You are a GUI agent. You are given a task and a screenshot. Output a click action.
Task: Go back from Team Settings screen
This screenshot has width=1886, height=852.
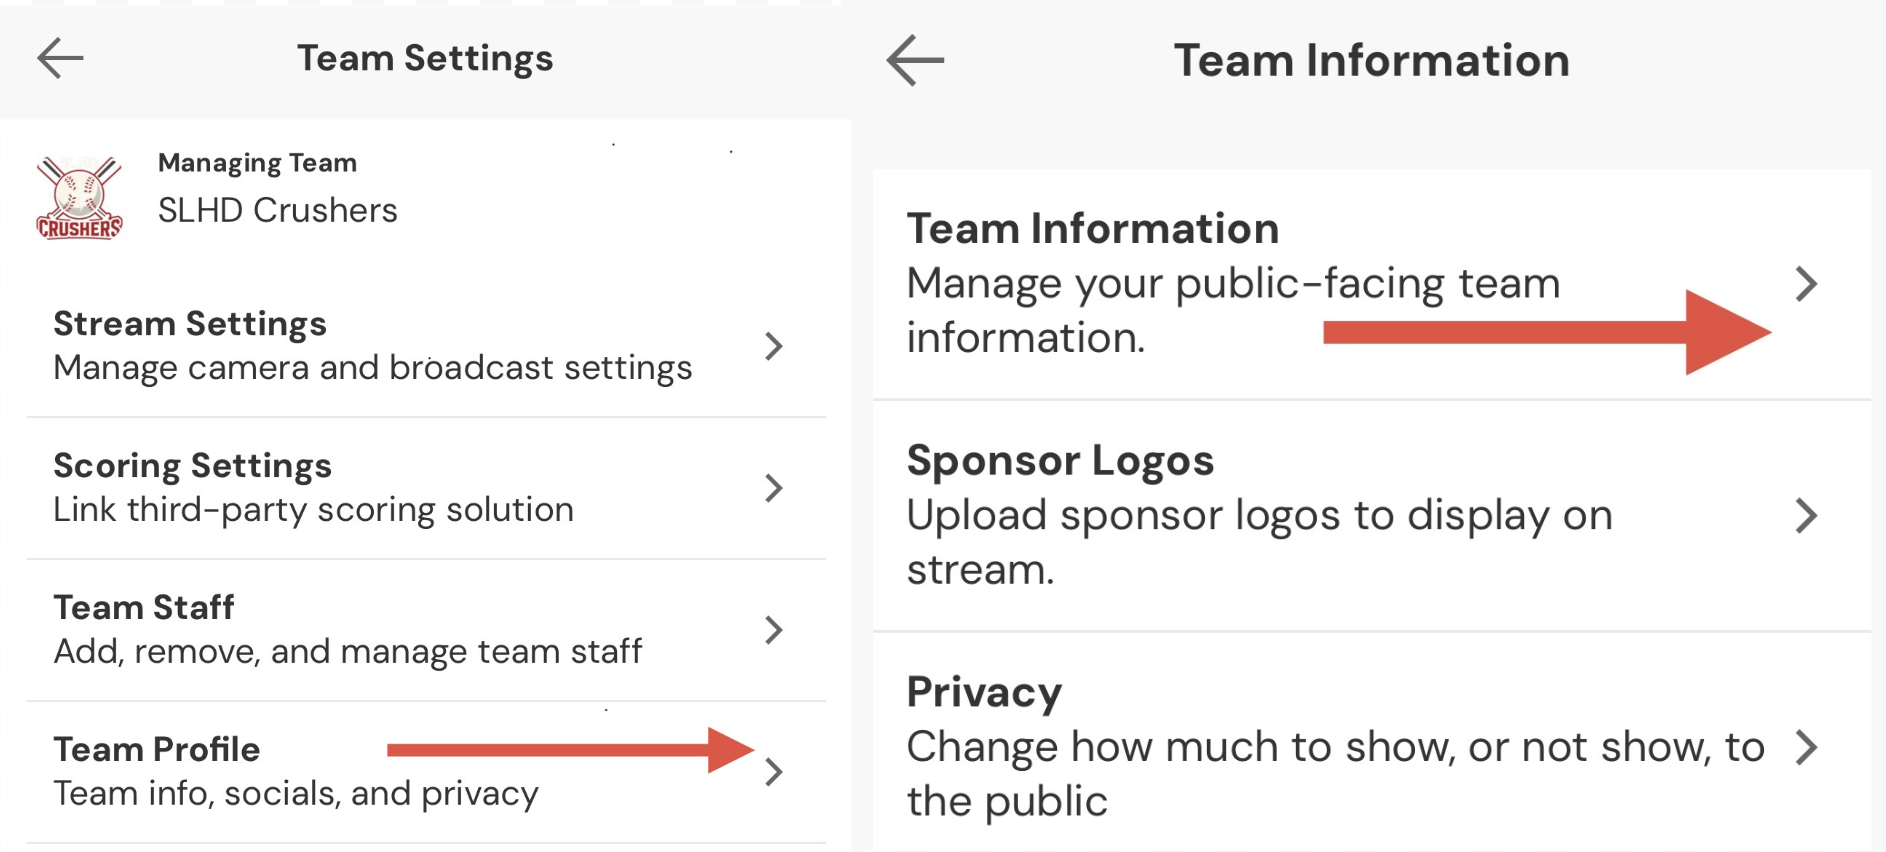[x=60, y=58]
